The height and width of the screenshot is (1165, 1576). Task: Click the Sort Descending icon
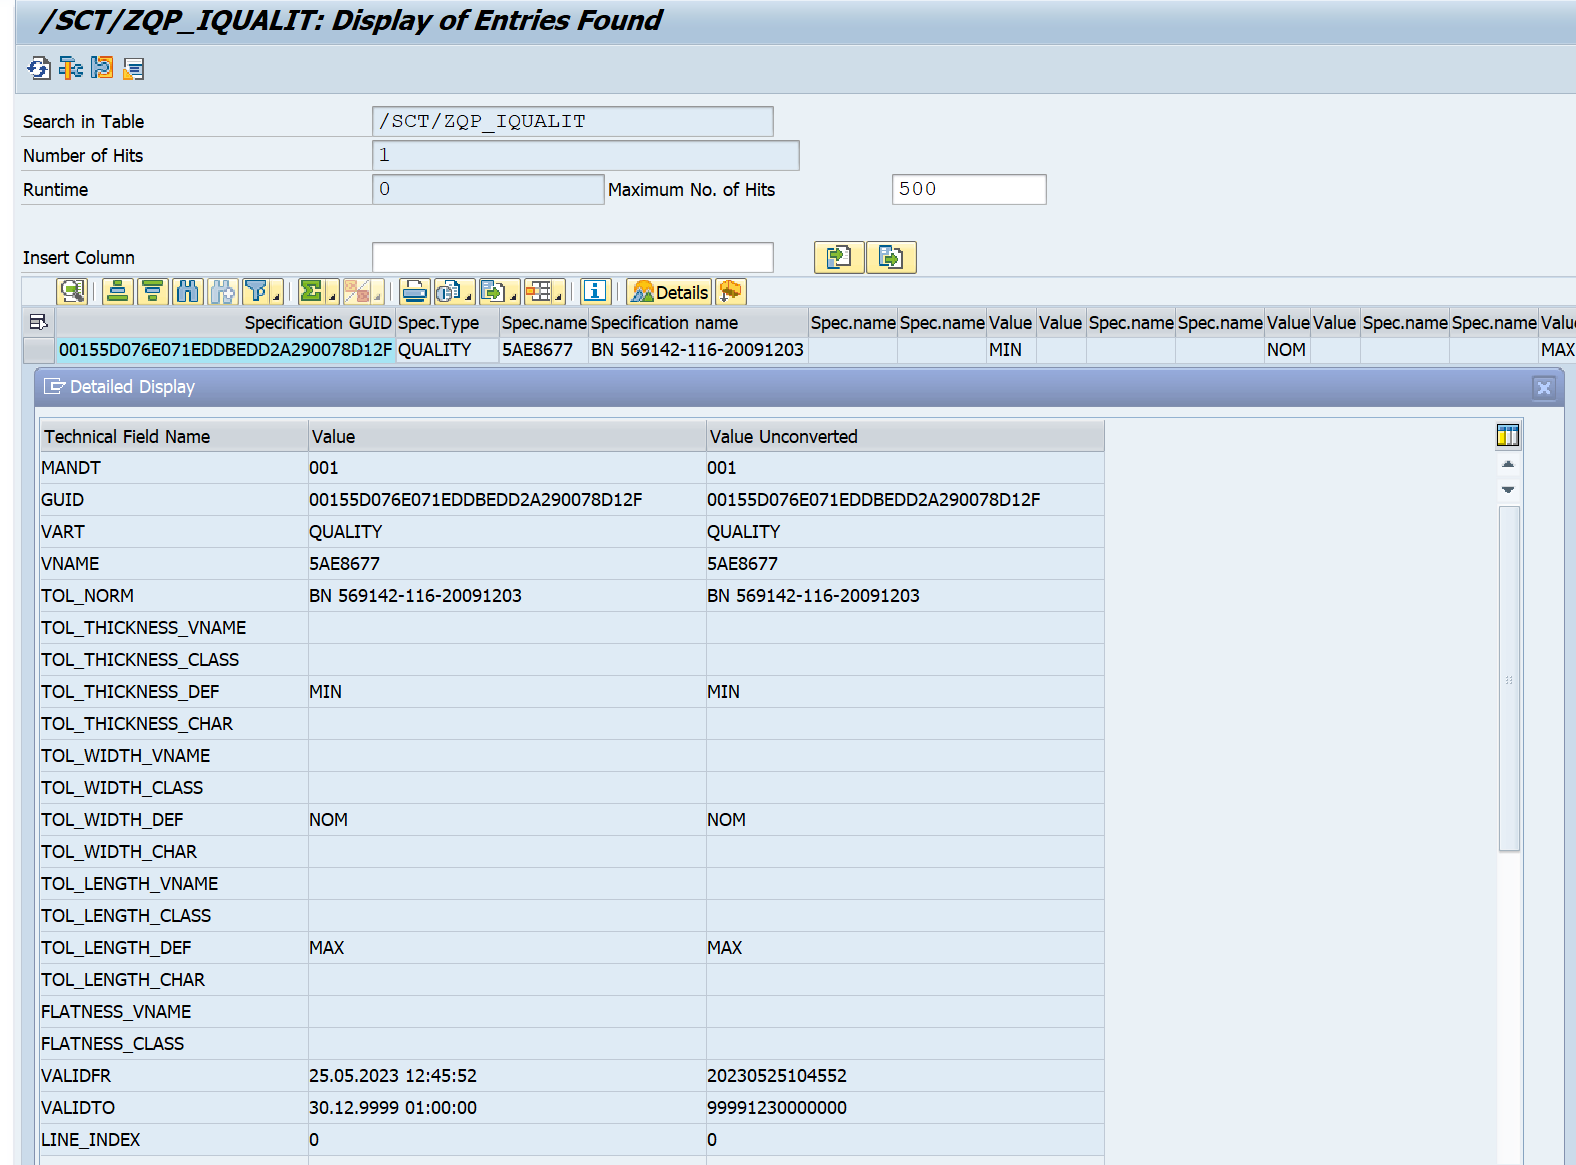tap(152, 291)
